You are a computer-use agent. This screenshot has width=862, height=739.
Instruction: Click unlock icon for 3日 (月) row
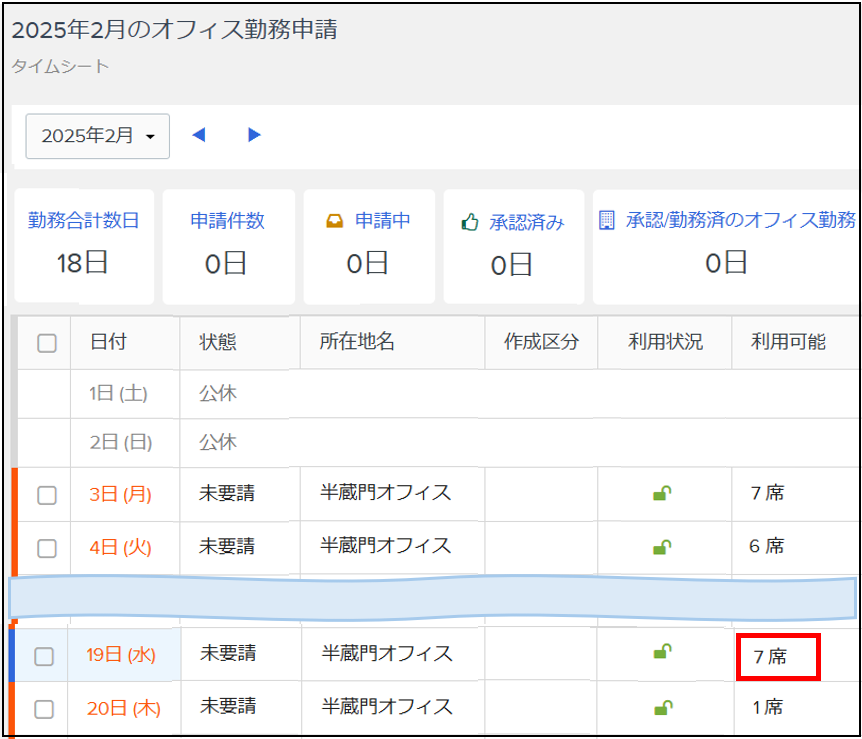pos(662,494)
